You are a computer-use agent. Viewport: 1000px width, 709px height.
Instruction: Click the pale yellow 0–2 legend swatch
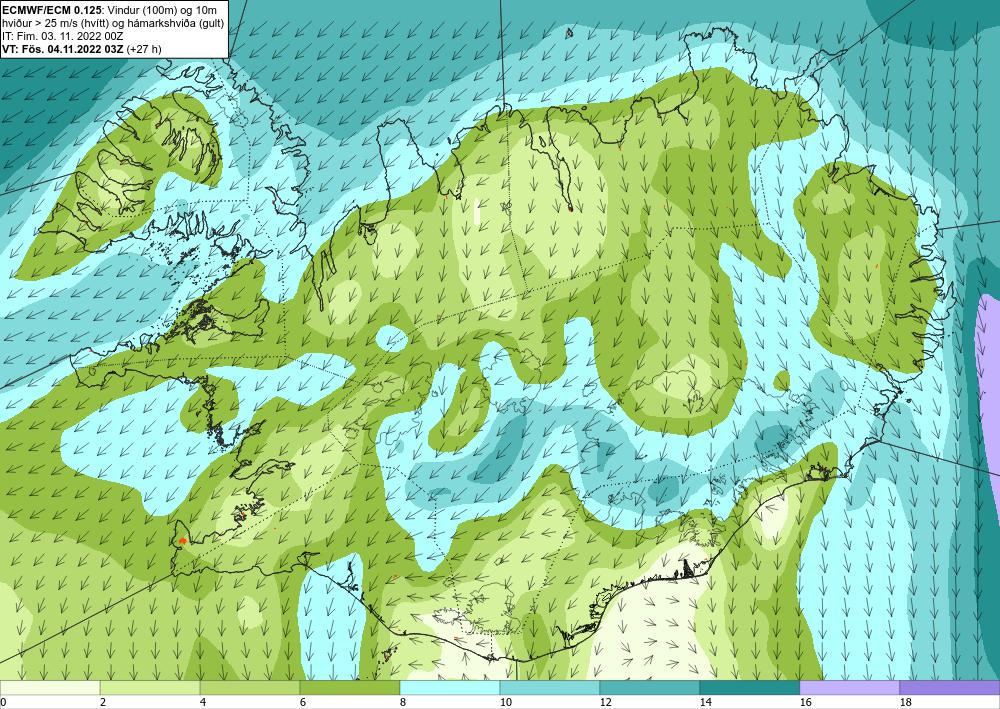pos(50,688)
